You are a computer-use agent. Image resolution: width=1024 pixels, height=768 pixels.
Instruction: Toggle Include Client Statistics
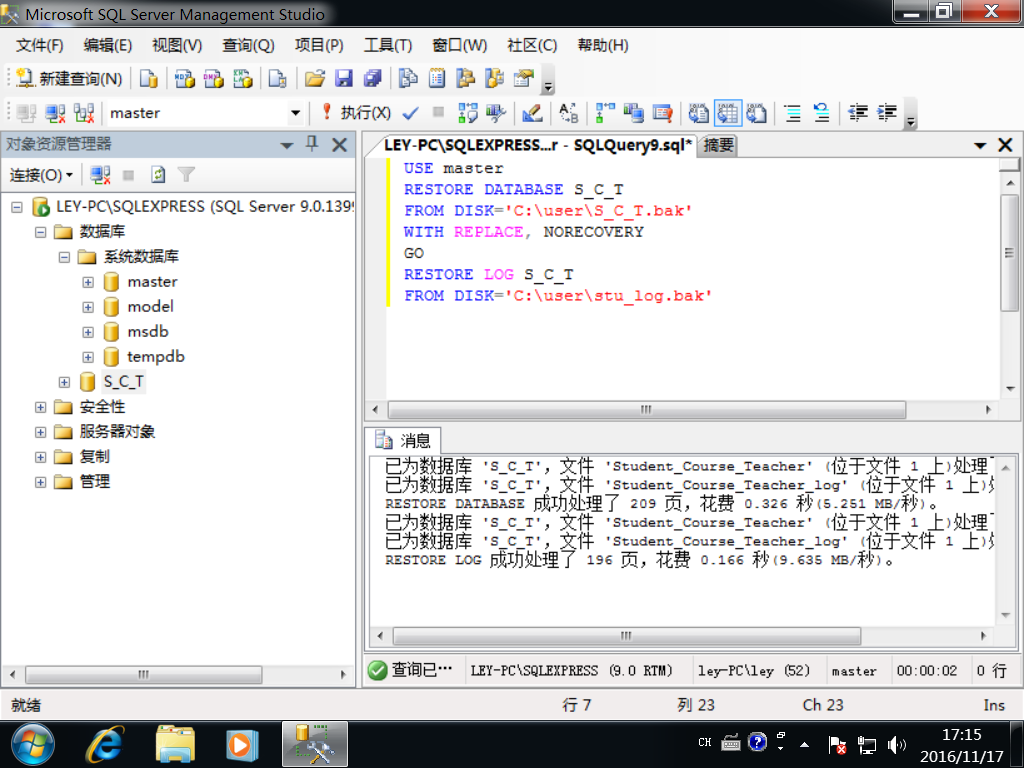click(633, 113)
